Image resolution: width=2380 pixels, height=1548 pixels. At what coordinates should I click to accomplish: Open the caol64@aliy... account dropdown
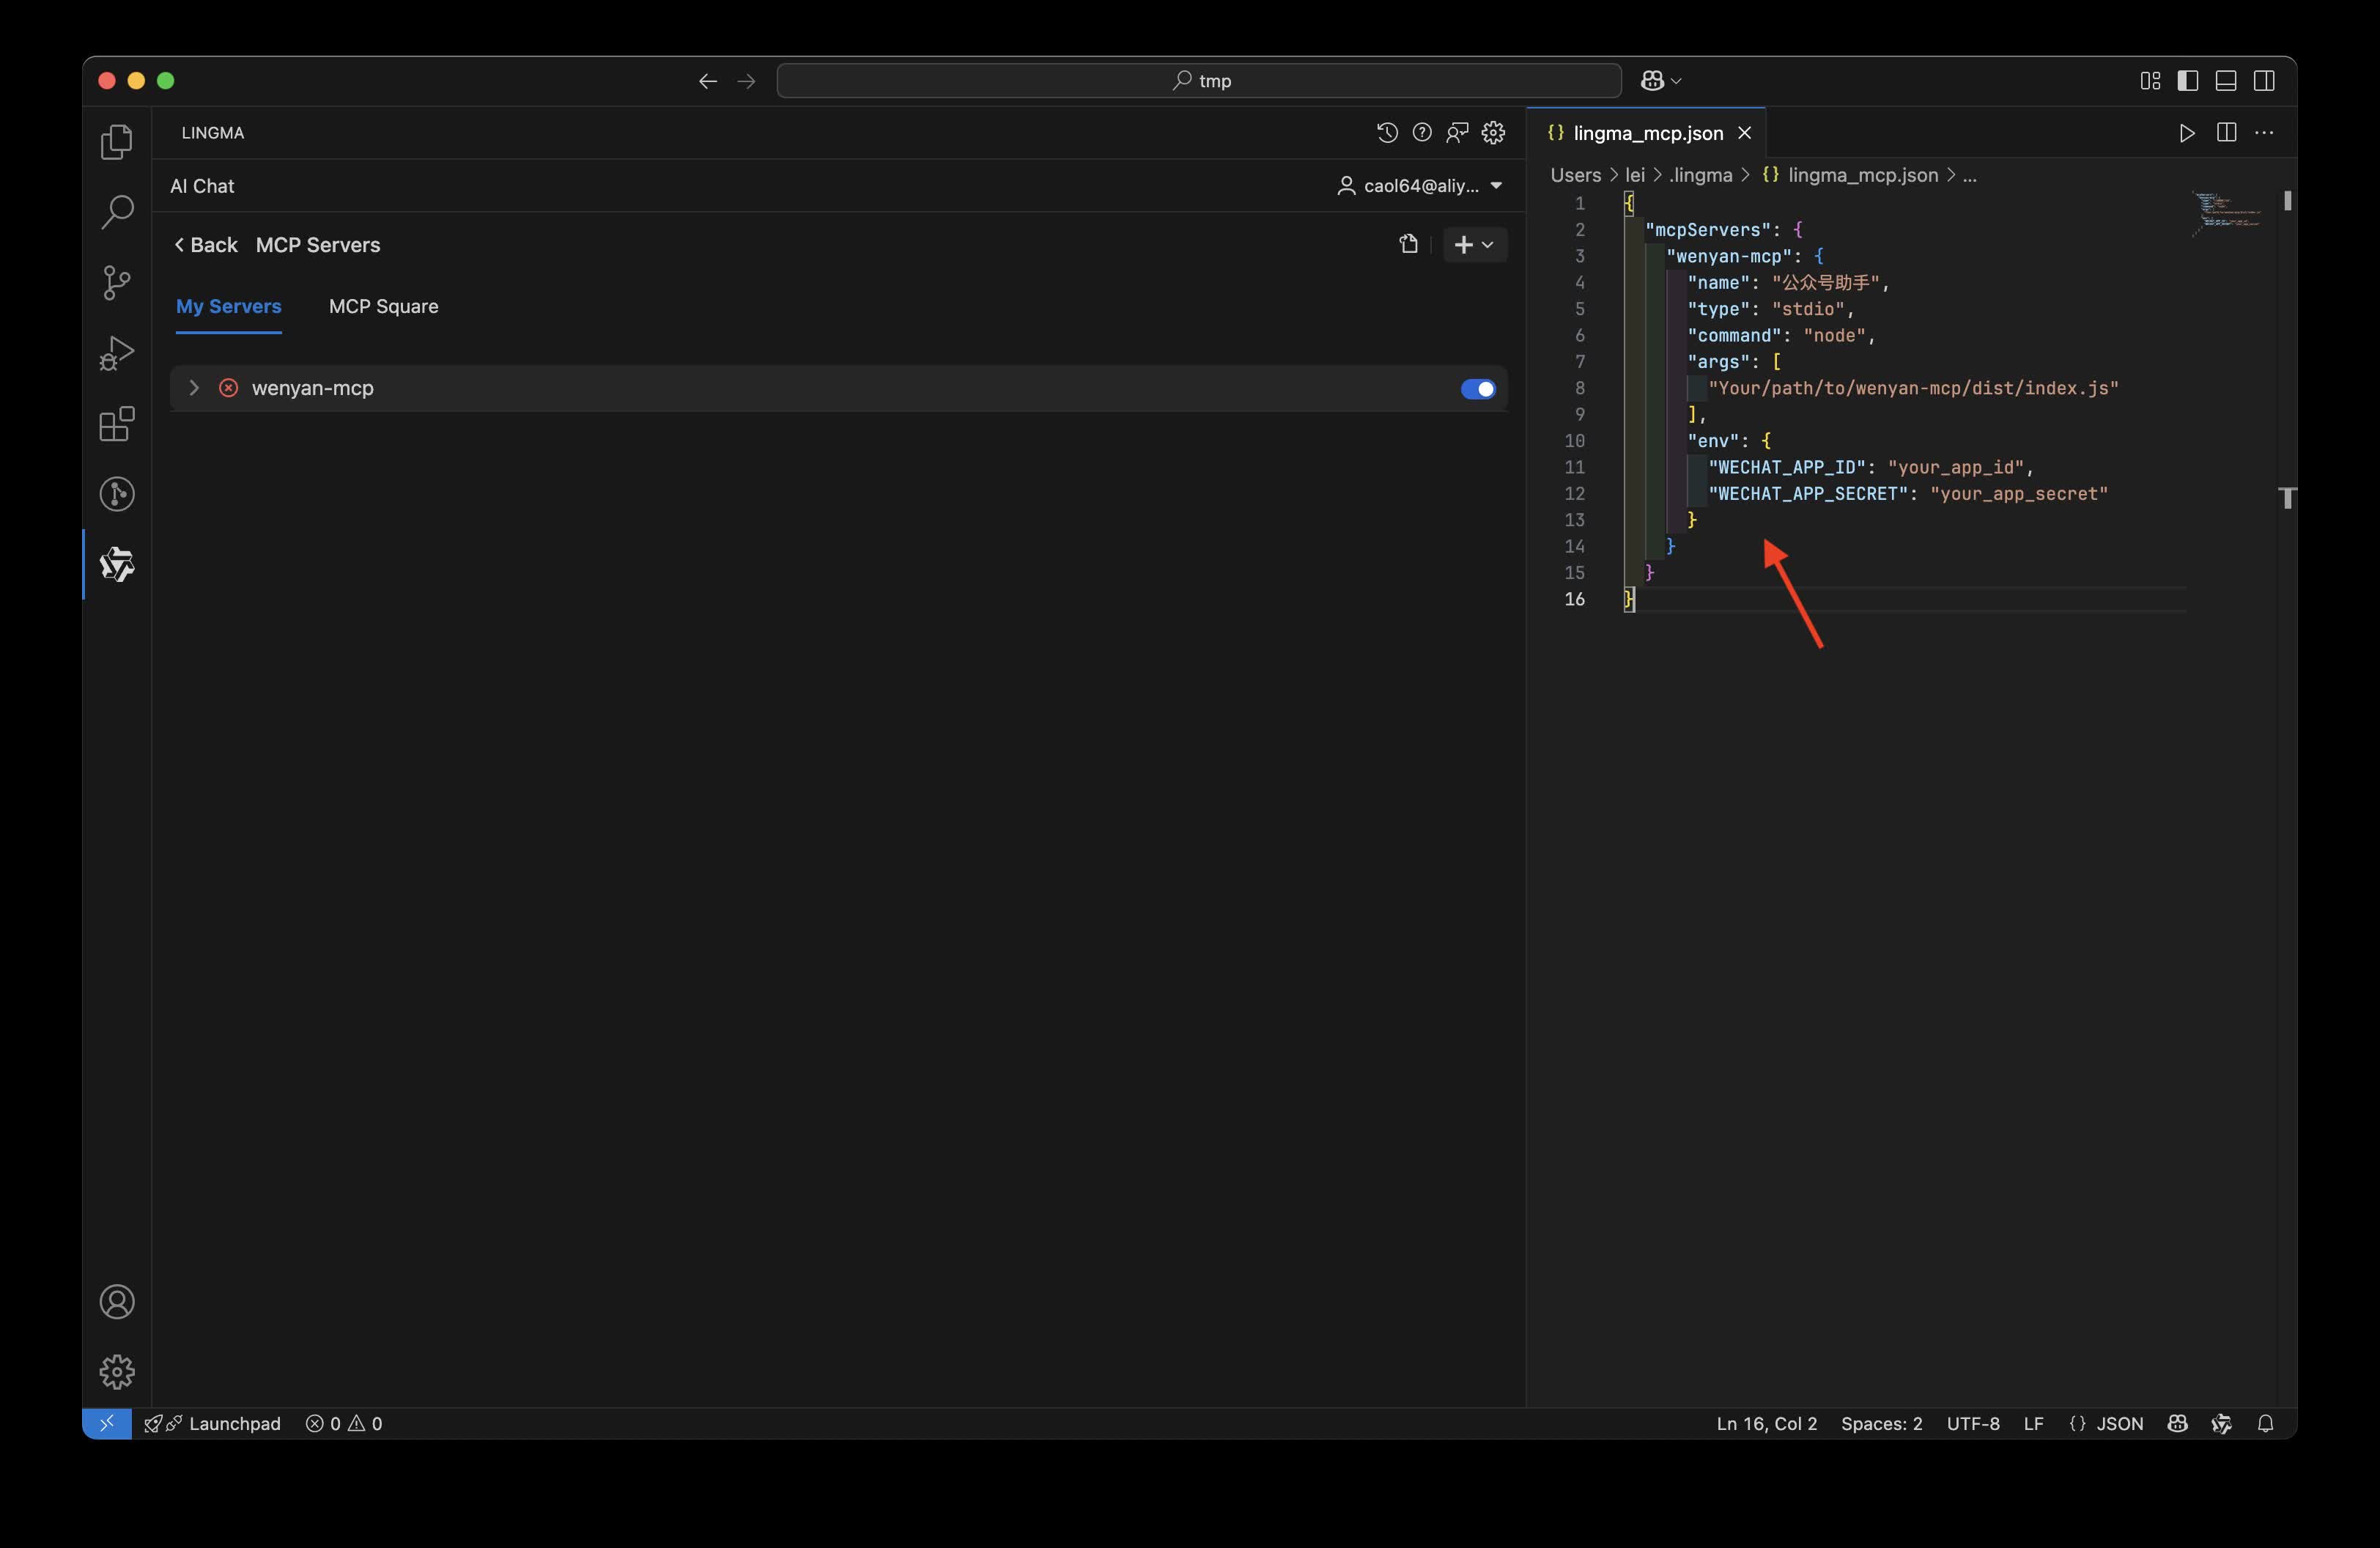(1420, 186)
